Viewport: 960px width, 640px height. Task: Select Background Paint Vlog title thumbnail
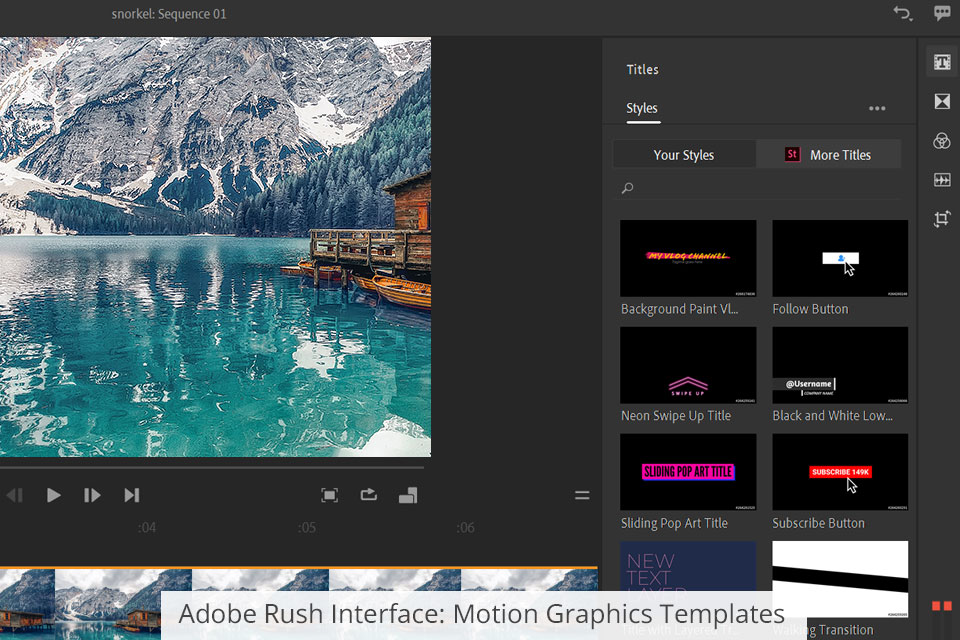coord(688,258)
